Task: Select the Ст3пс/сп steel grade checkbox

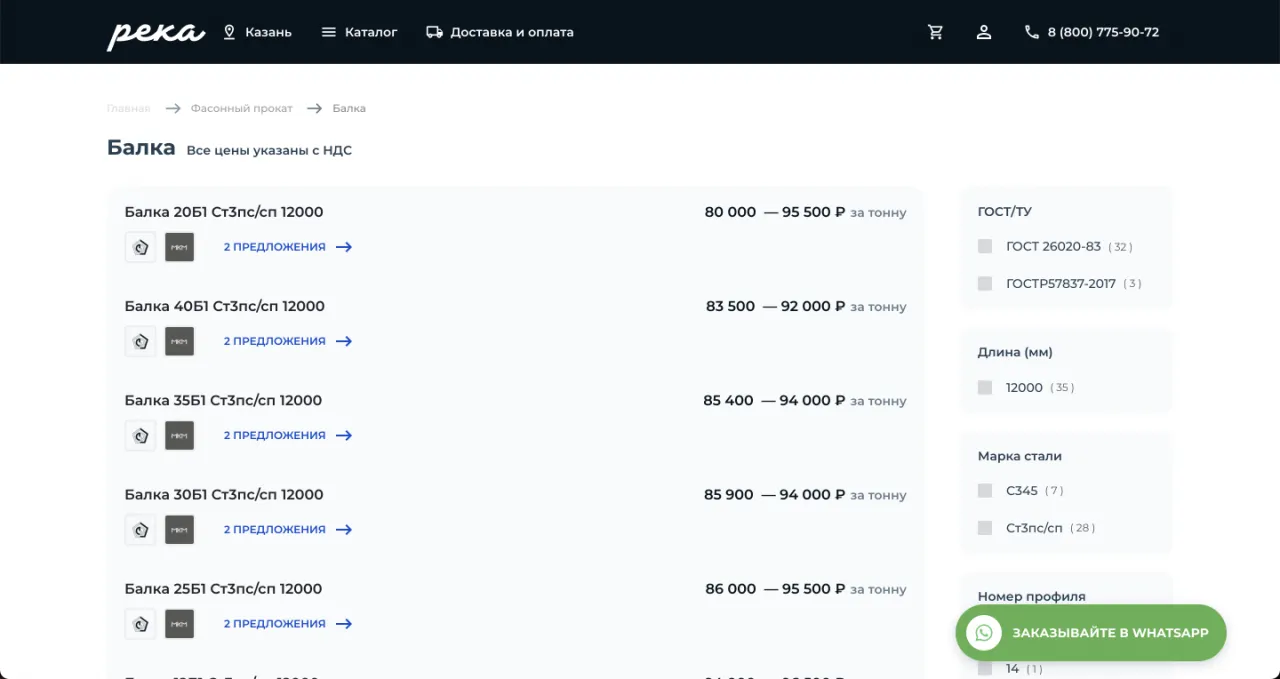Action: (985, 527)
